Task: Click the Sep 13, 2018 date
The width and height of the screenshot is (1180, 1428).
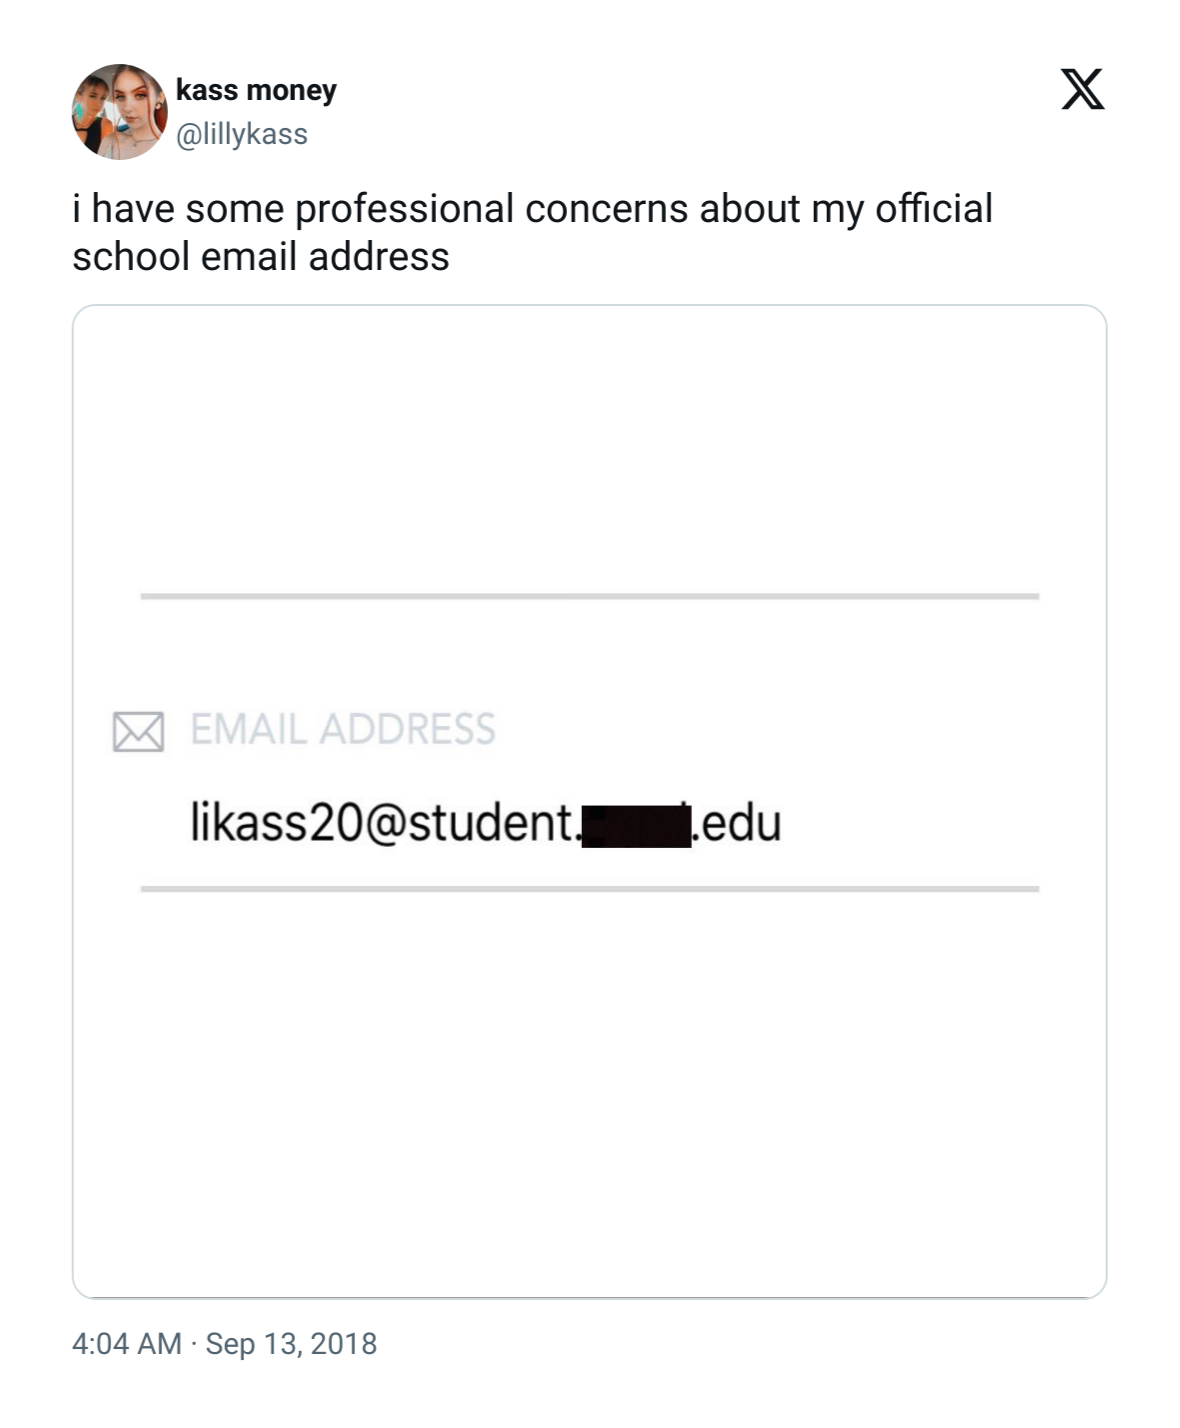Action: coord(291,1343)
